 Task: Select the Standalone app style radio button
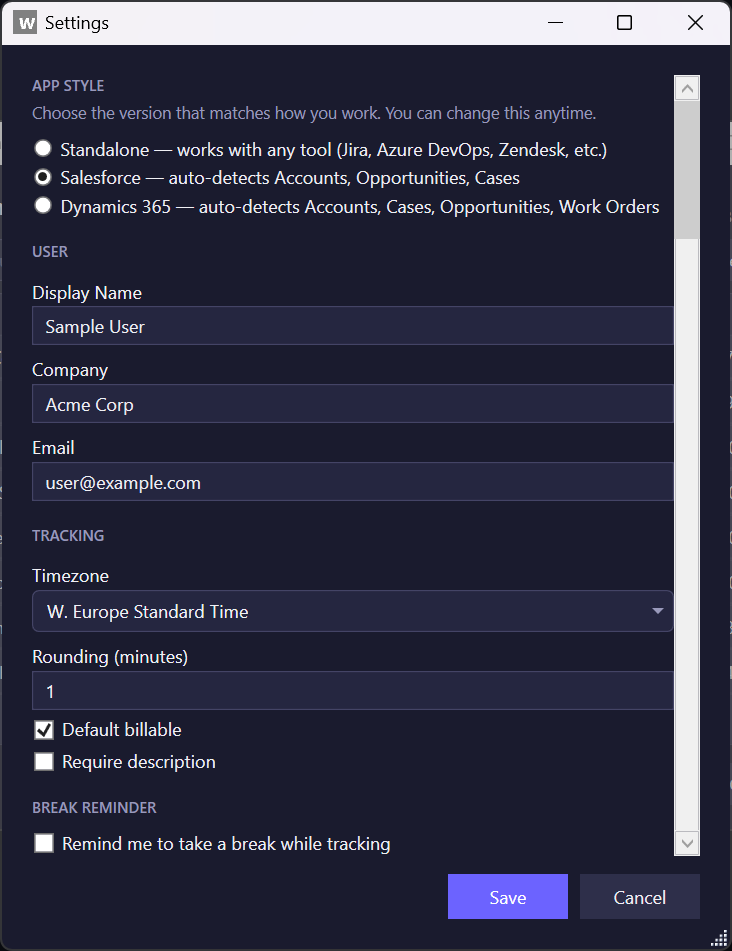click(x=43, y=148)
